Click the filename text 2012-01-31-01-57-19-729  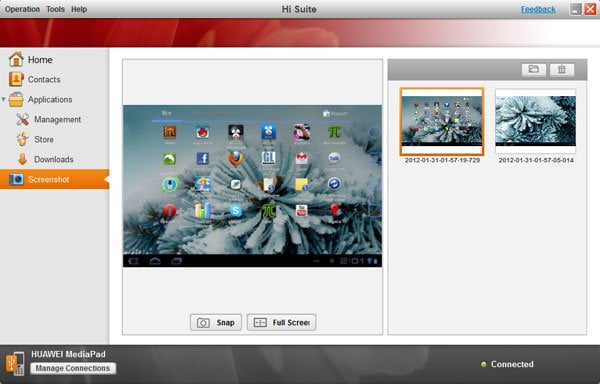(442, 160)
